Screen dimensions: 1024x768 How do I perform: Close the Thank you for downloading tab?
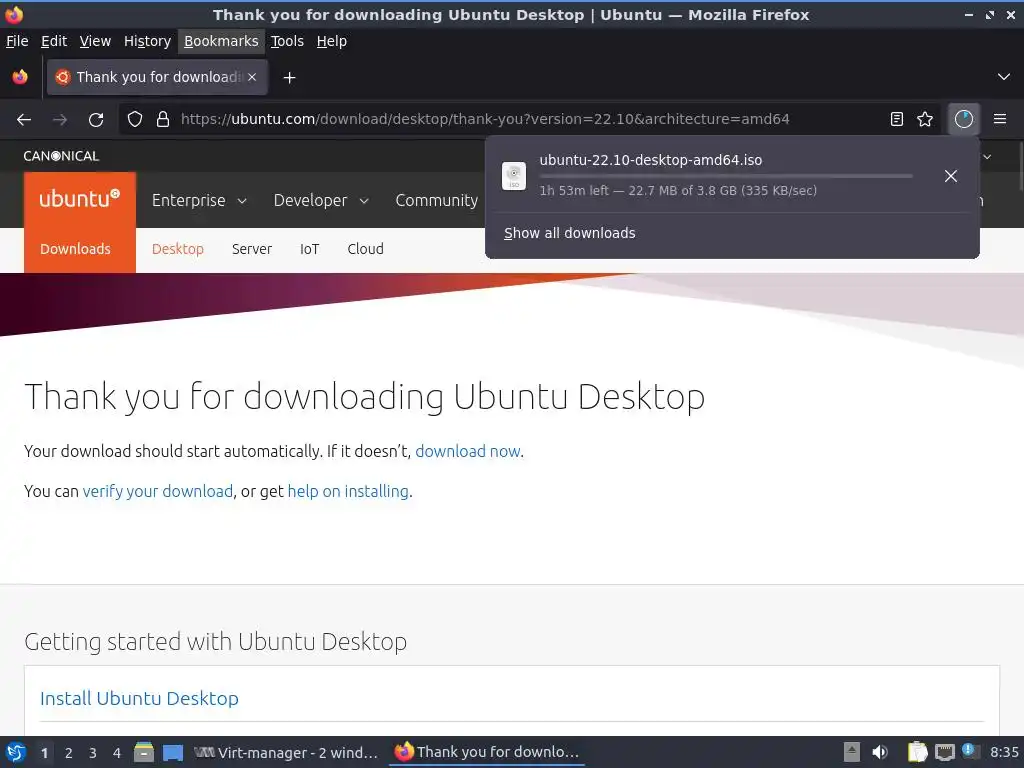click(x=252, y=77)
